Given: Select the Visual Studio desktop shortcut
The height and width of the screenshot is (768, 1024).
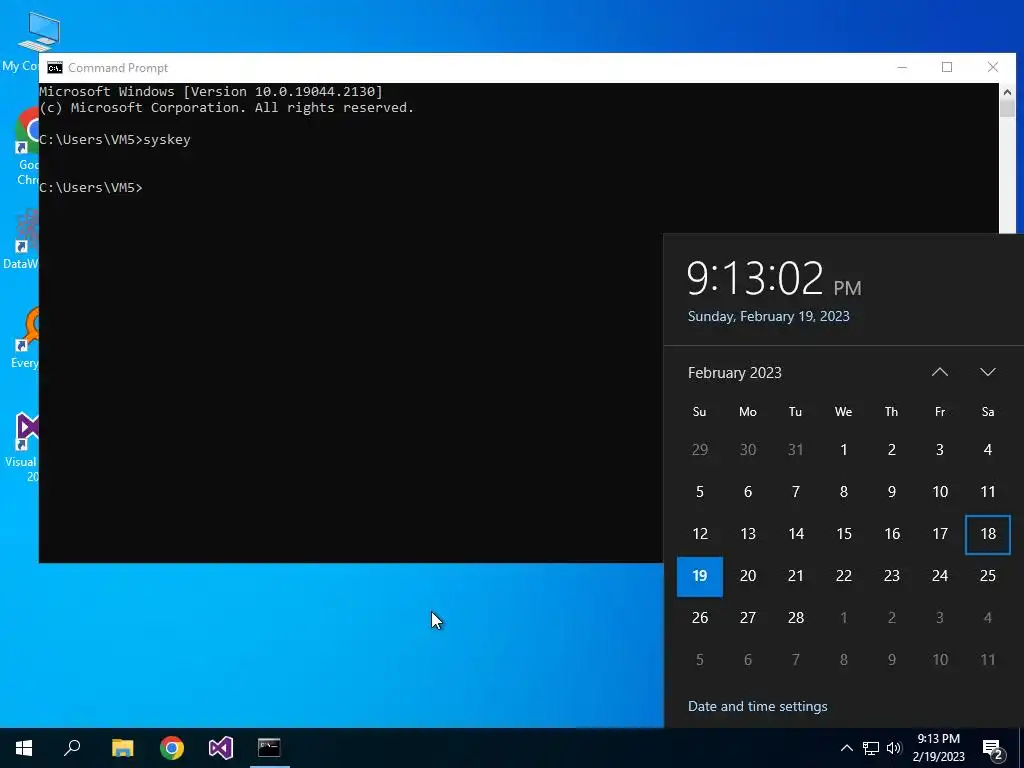Looking at the screenshot, I should tap(23, 447).
